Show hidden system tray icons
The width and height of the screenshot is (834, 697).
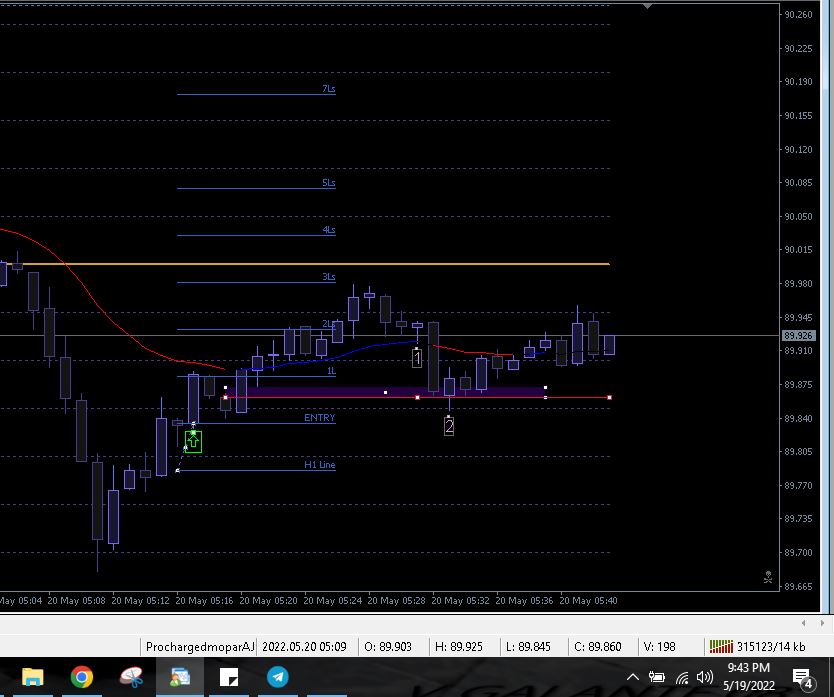coord(632,677)
